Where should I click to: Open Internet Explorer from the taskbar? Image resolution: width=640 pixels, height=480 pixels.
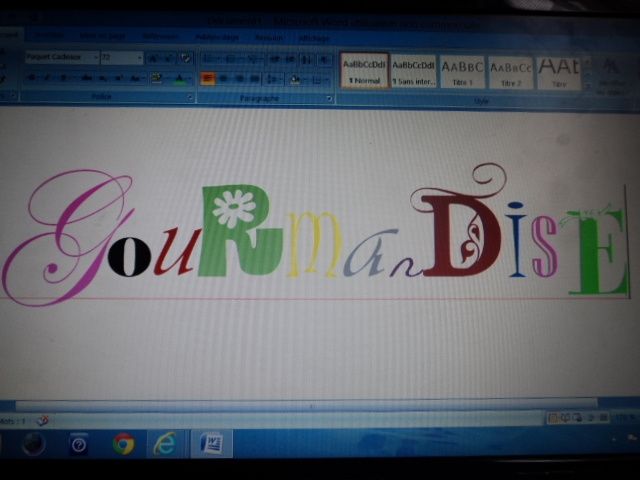point(165,444)
